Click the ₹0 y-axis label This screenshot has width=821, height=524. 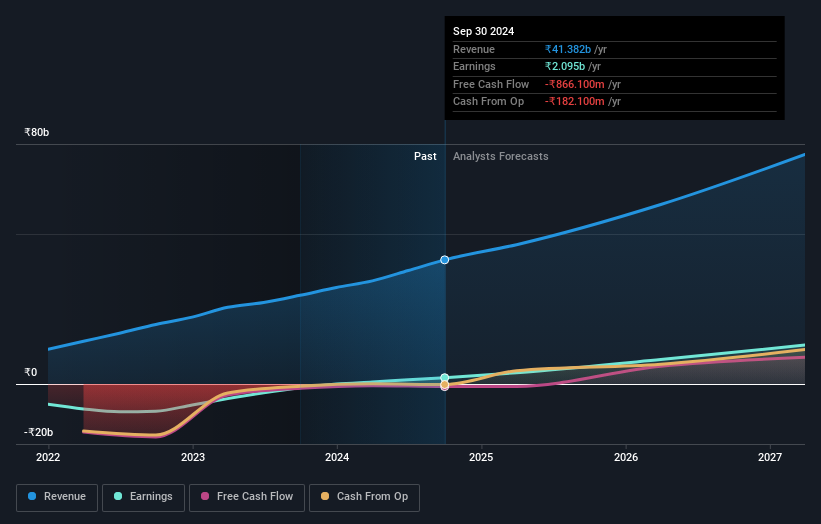point(30,372)
